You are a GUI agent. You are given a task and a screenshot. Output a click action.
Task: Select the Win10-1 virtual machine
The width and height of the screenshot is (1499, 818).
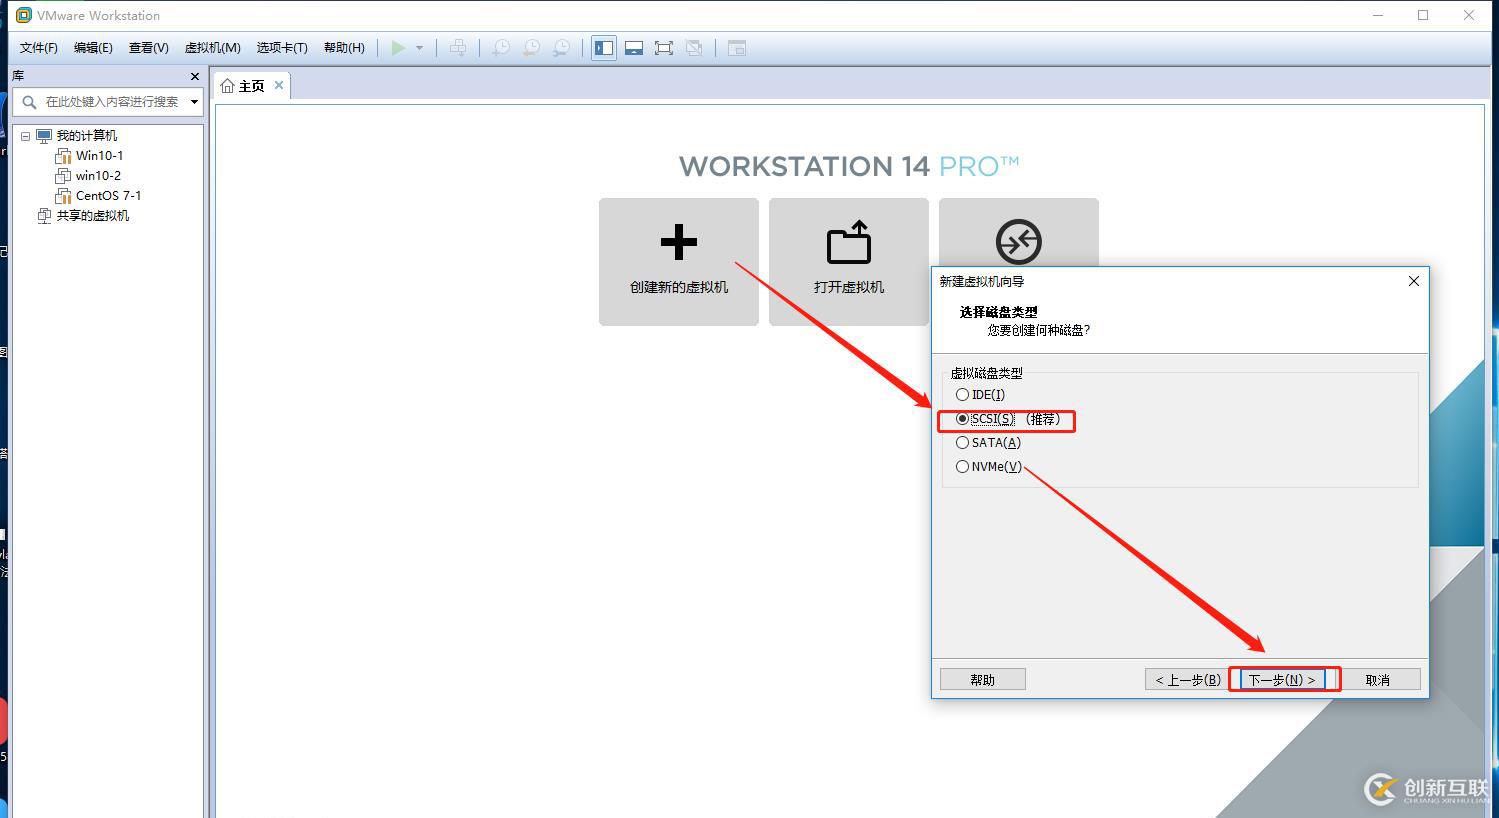[x=99, y=156]
